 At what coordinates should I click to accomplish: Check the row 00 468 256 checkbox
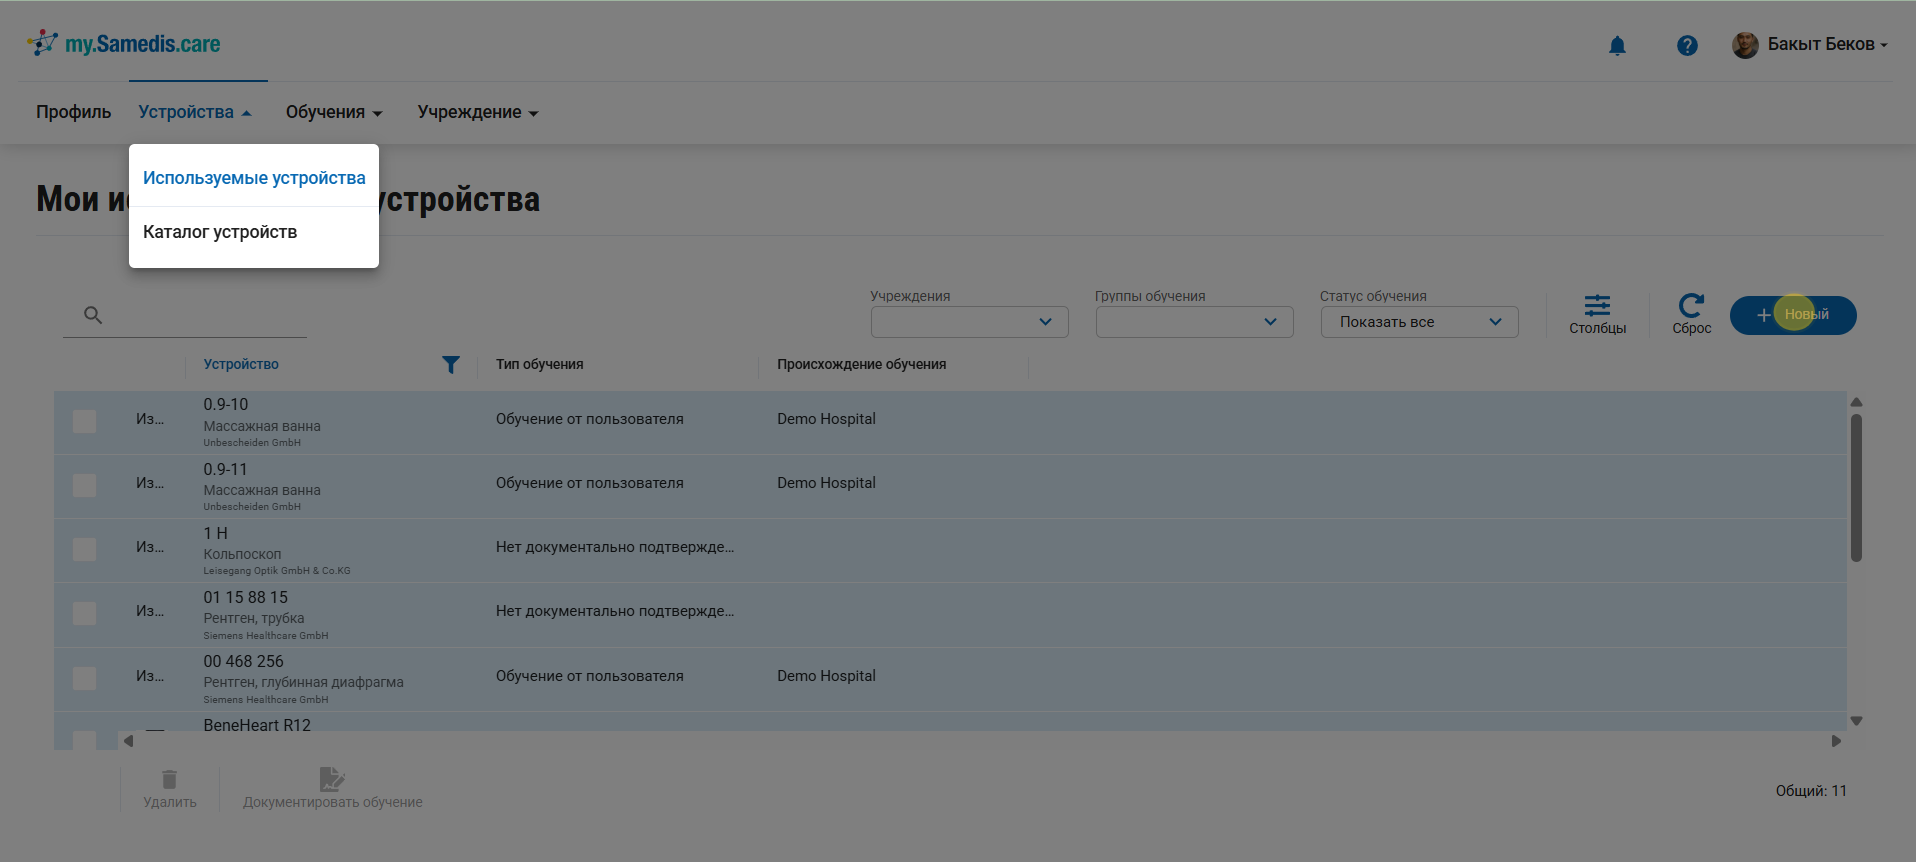point(85,678)
